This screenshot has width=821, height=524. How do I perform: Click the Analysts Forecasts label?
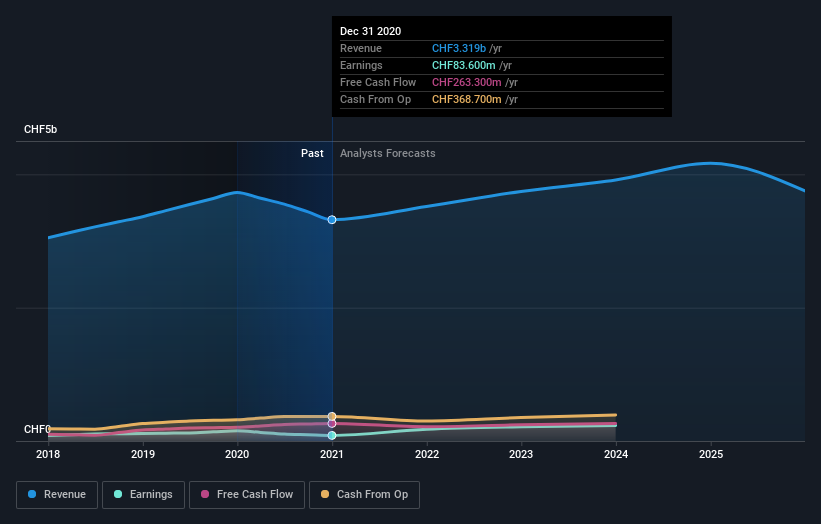pos(387,153)
